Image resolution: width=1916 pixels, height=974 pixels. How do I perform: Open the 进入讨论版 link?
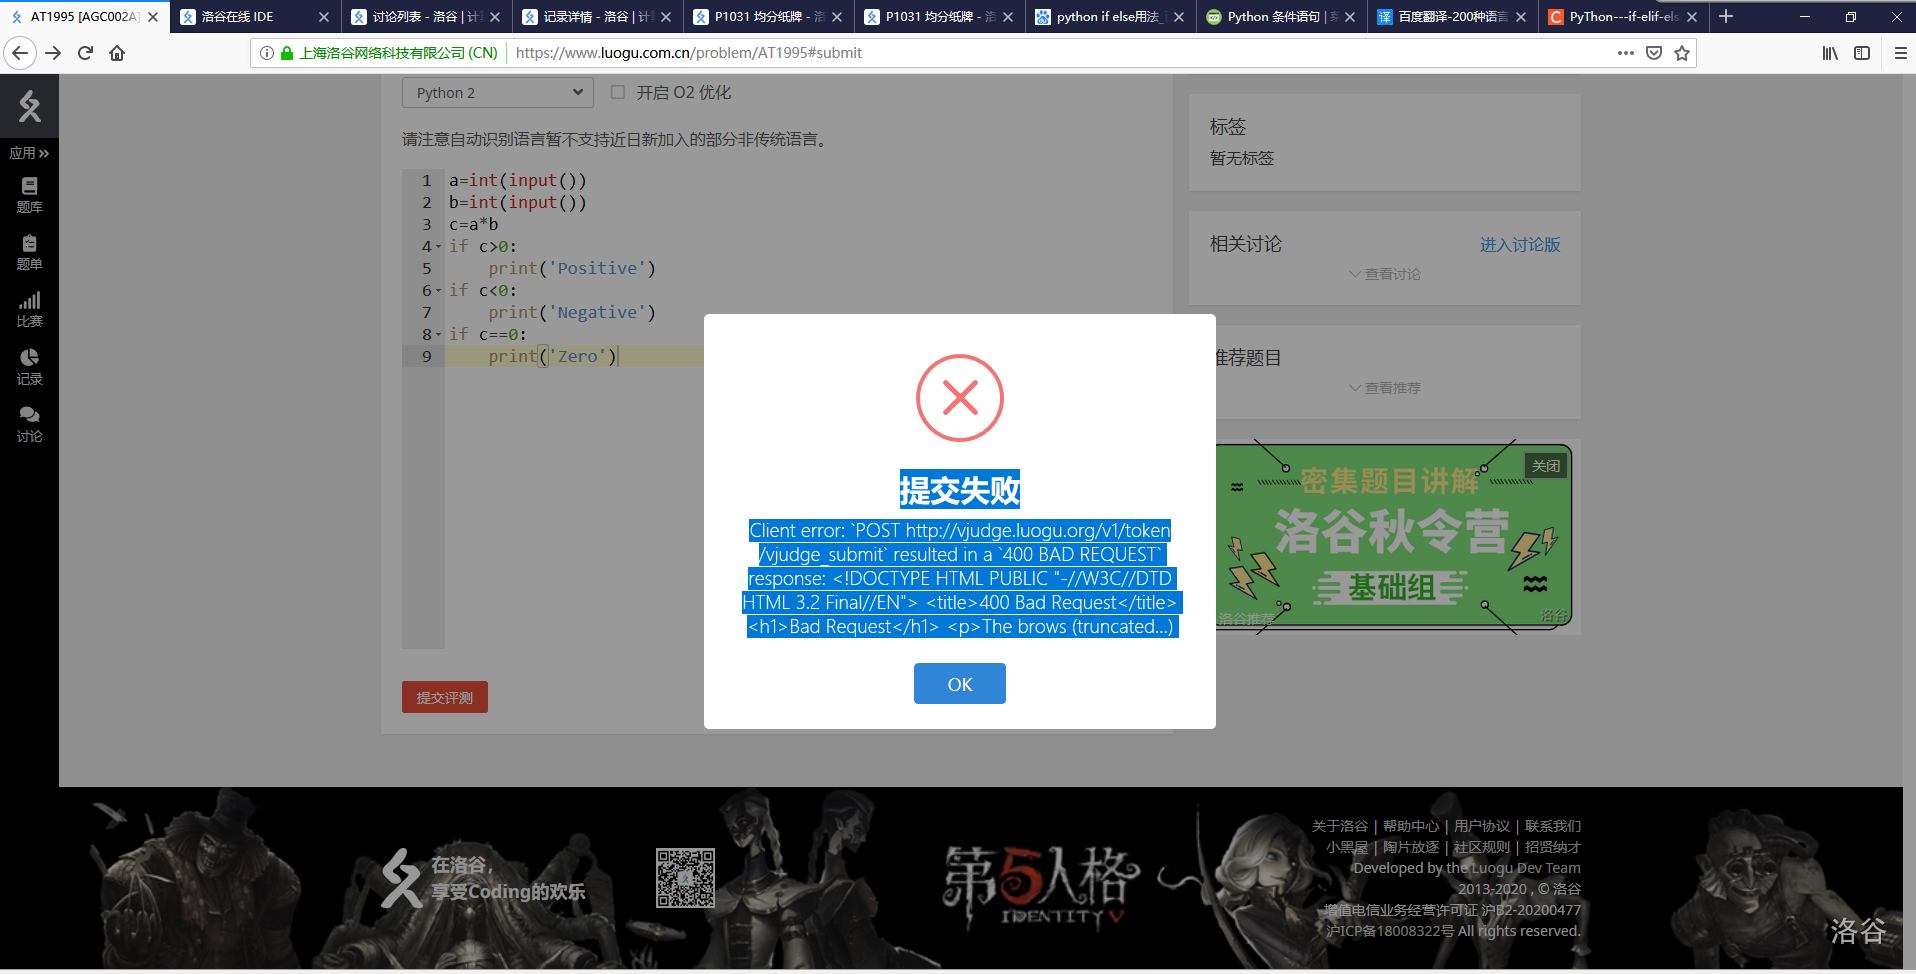coord(1519,245)
